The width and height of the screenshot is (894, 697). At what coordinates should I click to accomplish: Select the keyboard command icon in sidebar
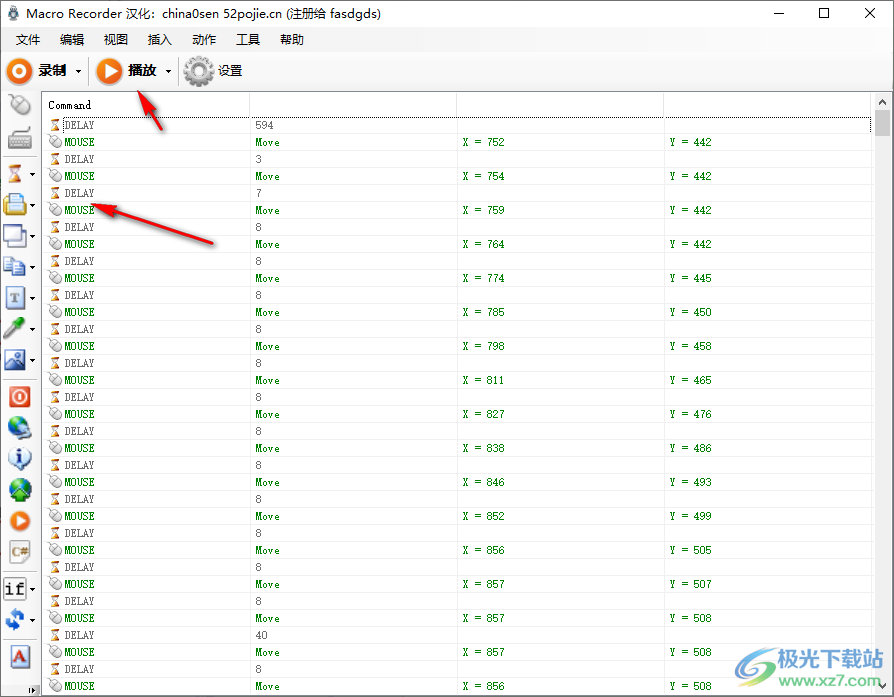20,137
